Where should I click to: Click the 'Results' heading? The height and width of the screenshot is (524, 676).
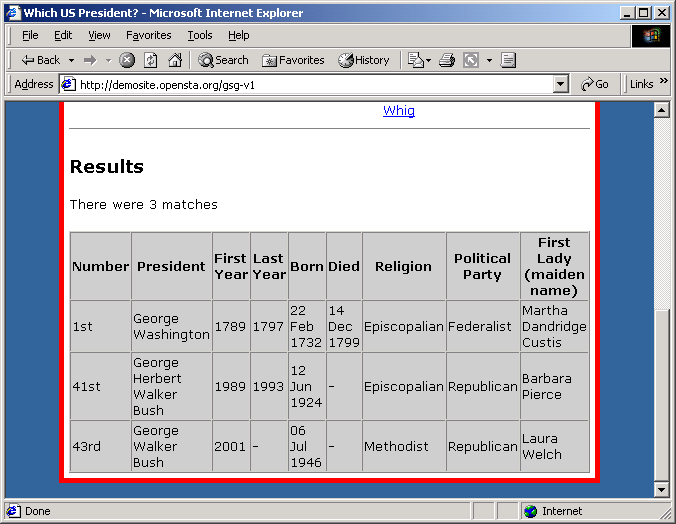pos(106,166)
